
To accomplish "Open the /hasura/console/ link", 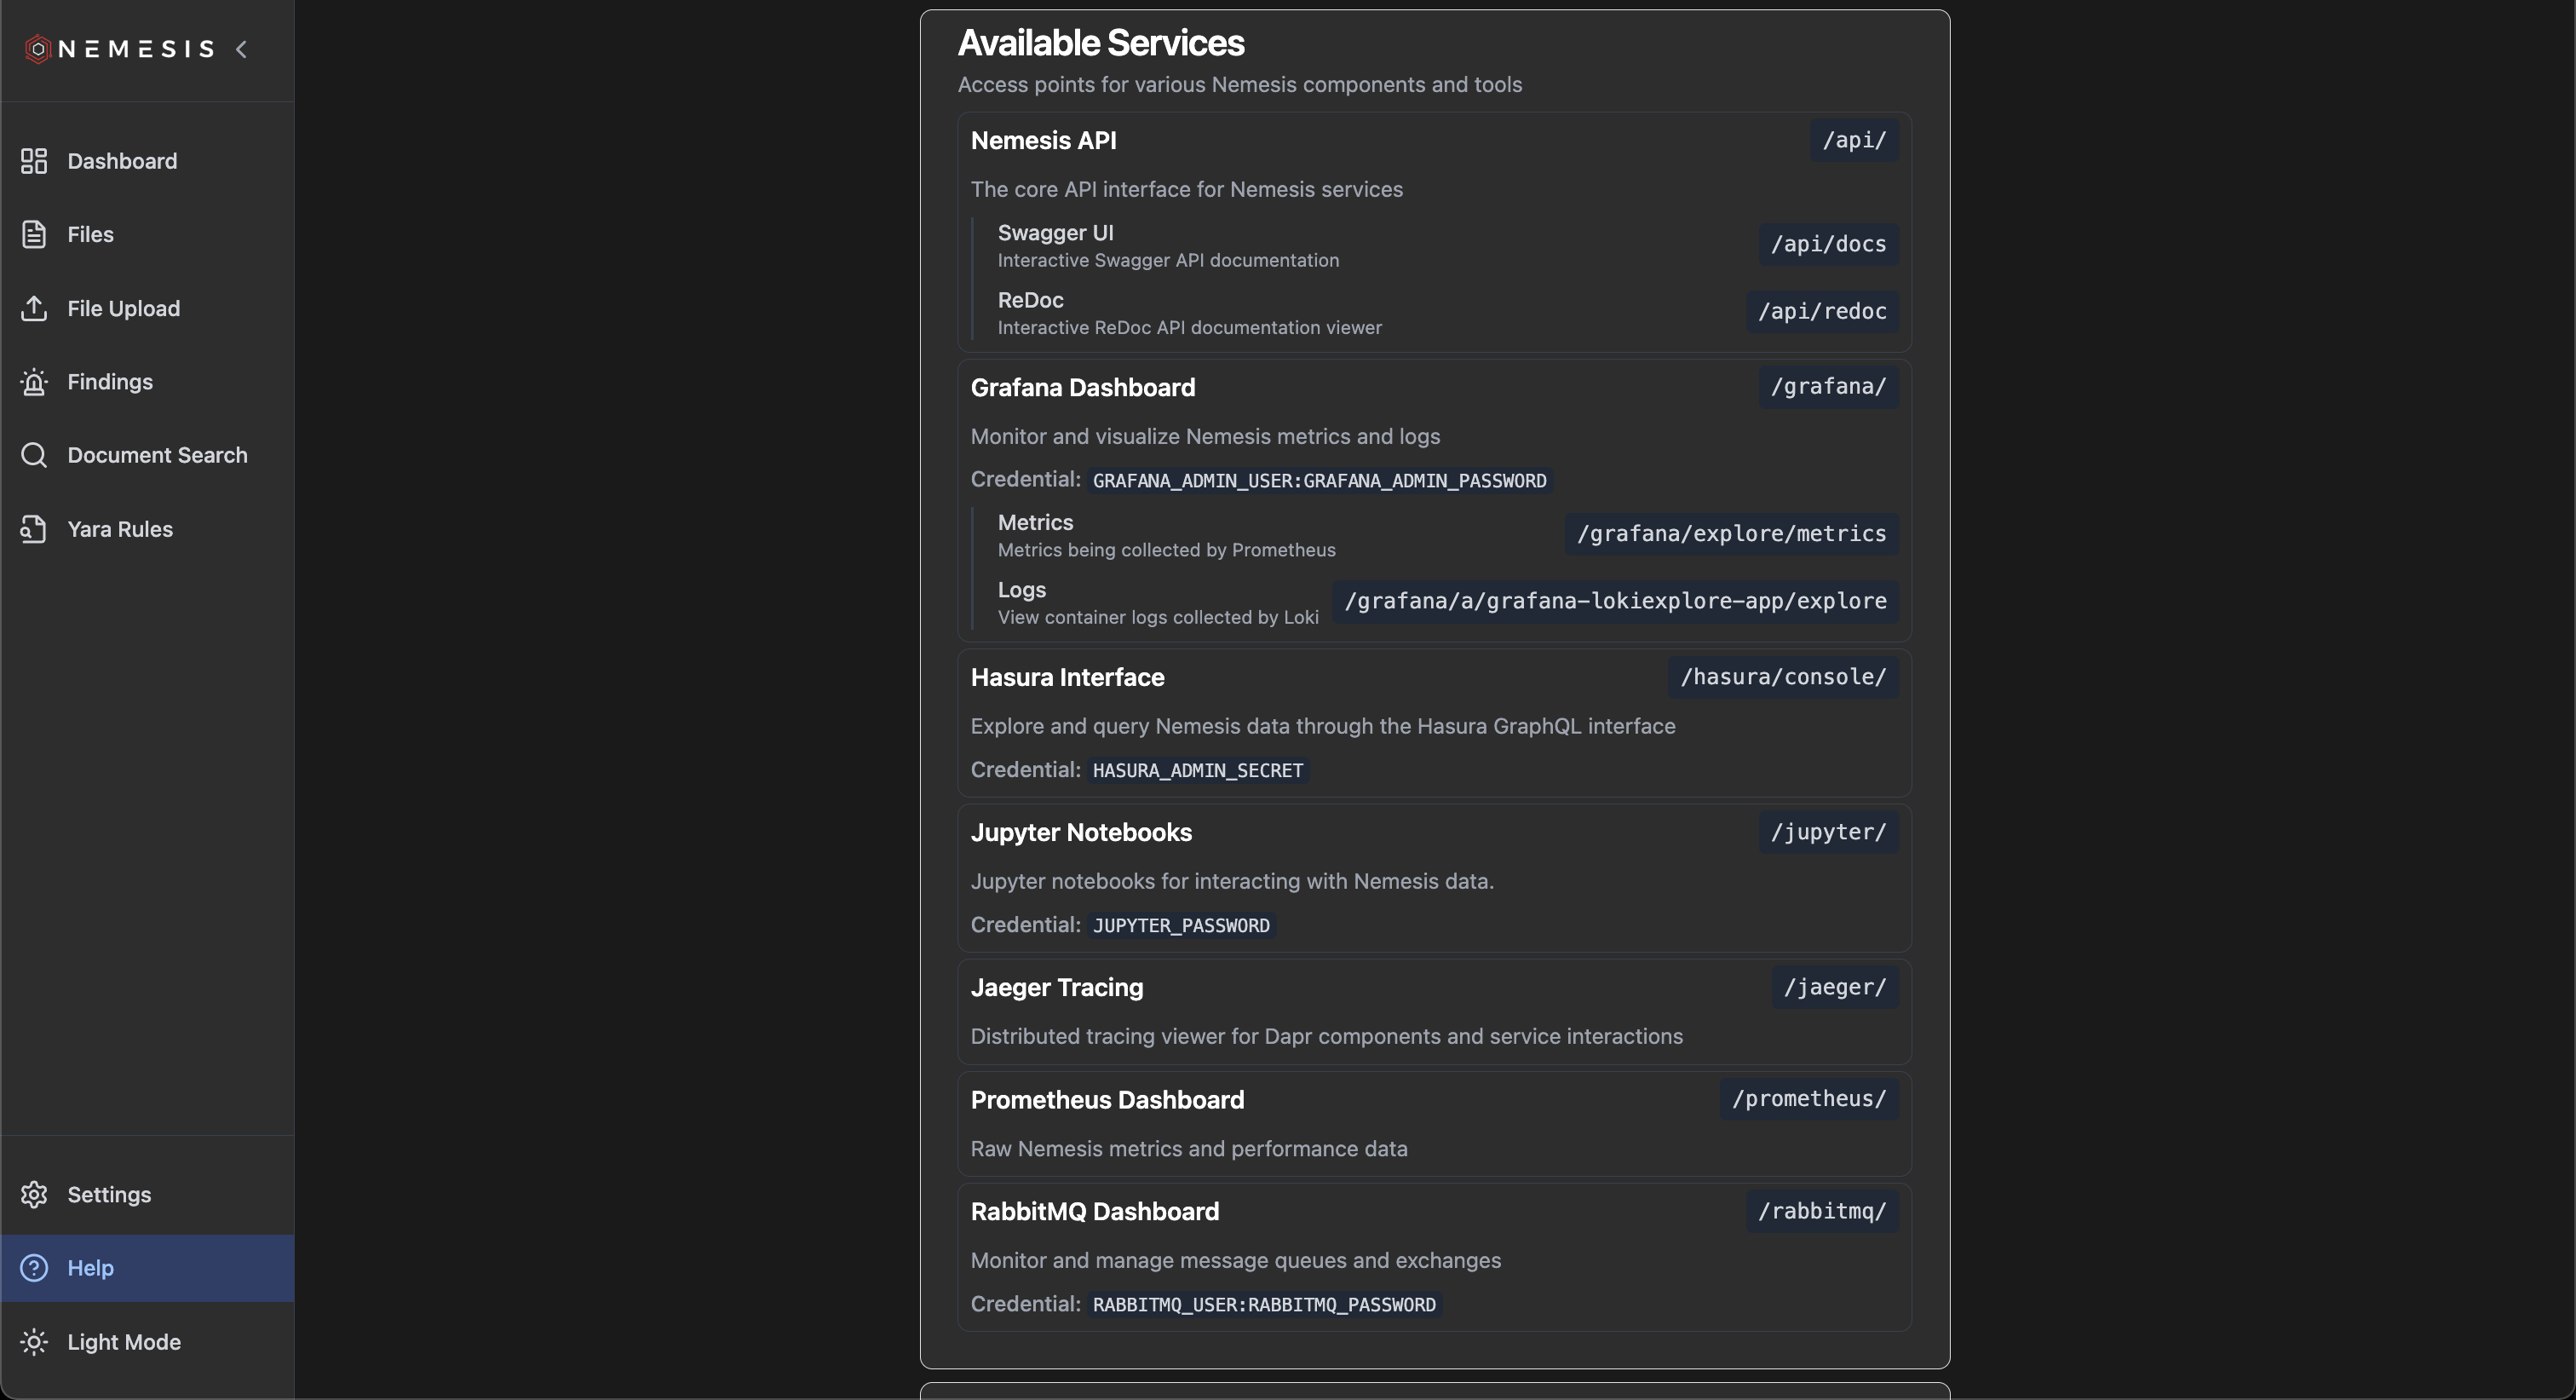I will click(1783, 677).
